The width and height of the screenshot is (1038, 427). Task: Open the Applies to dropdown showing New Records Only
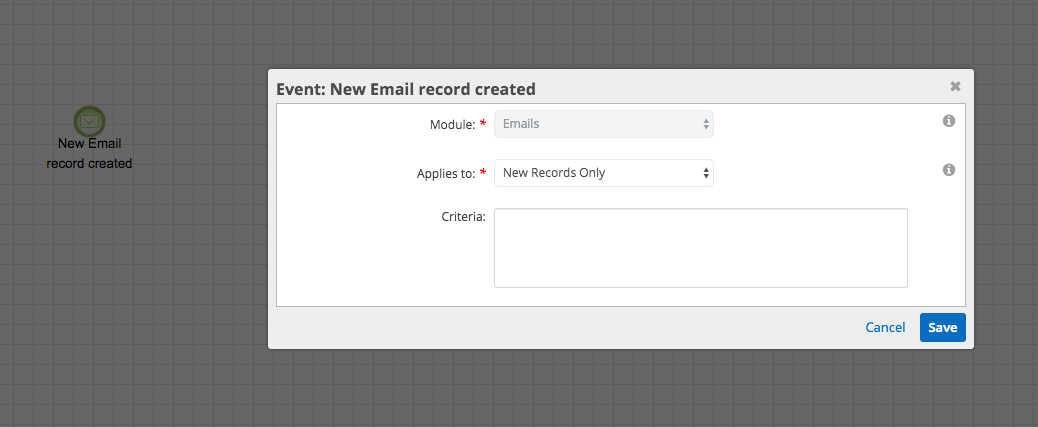604,173
